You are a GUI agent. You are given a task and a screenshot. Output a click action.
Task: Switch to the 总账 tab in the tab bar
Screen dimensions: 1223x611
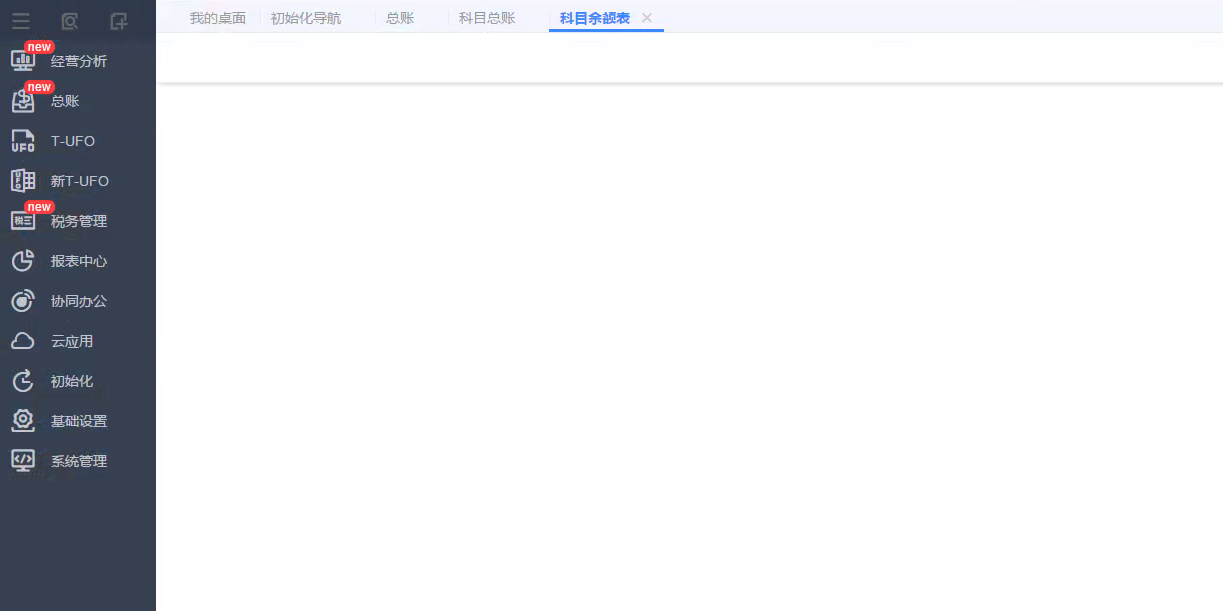[x=400, y=18]
